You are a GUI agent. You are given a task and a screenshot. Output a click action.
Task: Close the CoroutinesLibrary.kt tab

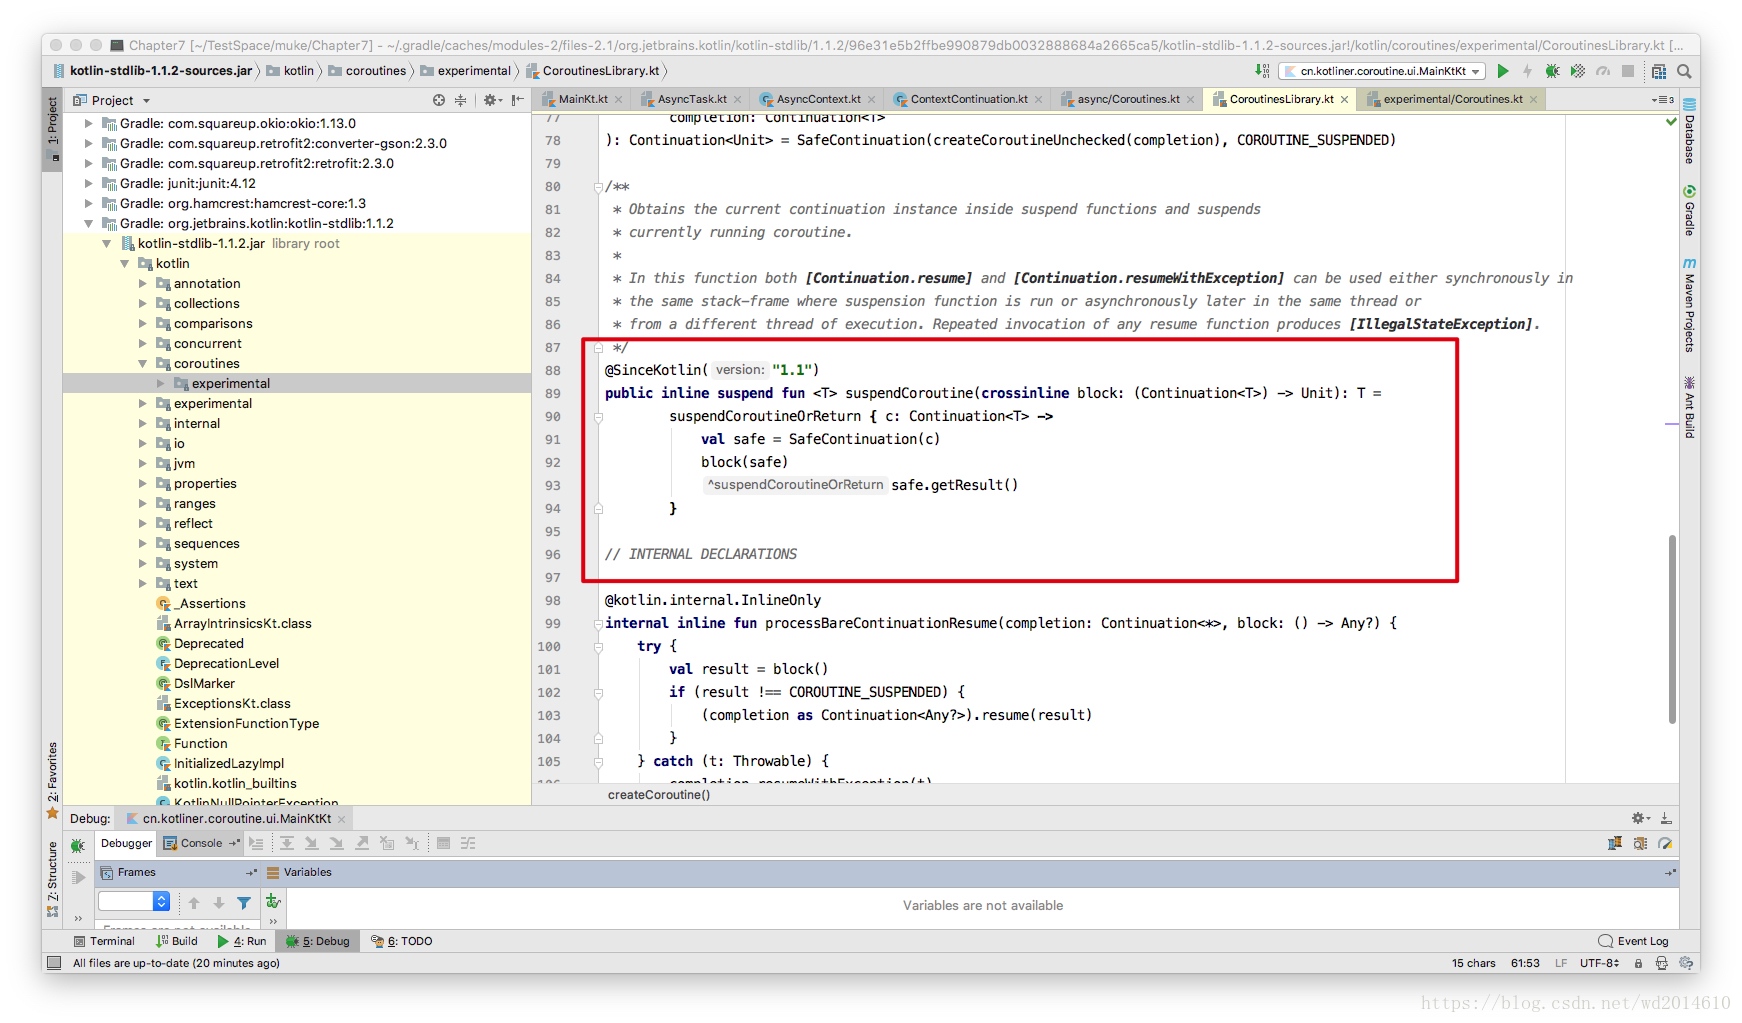tap(1344, 99)
